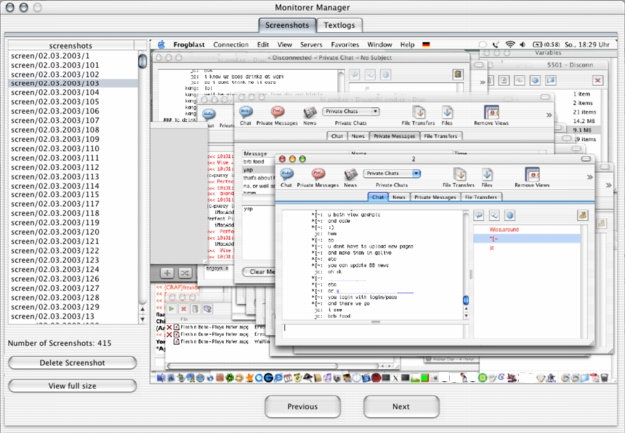This screenshot has height=433, width=625.
Task: Select list row screen/02.03.2003/101
Action: click(x=73, y=65)
